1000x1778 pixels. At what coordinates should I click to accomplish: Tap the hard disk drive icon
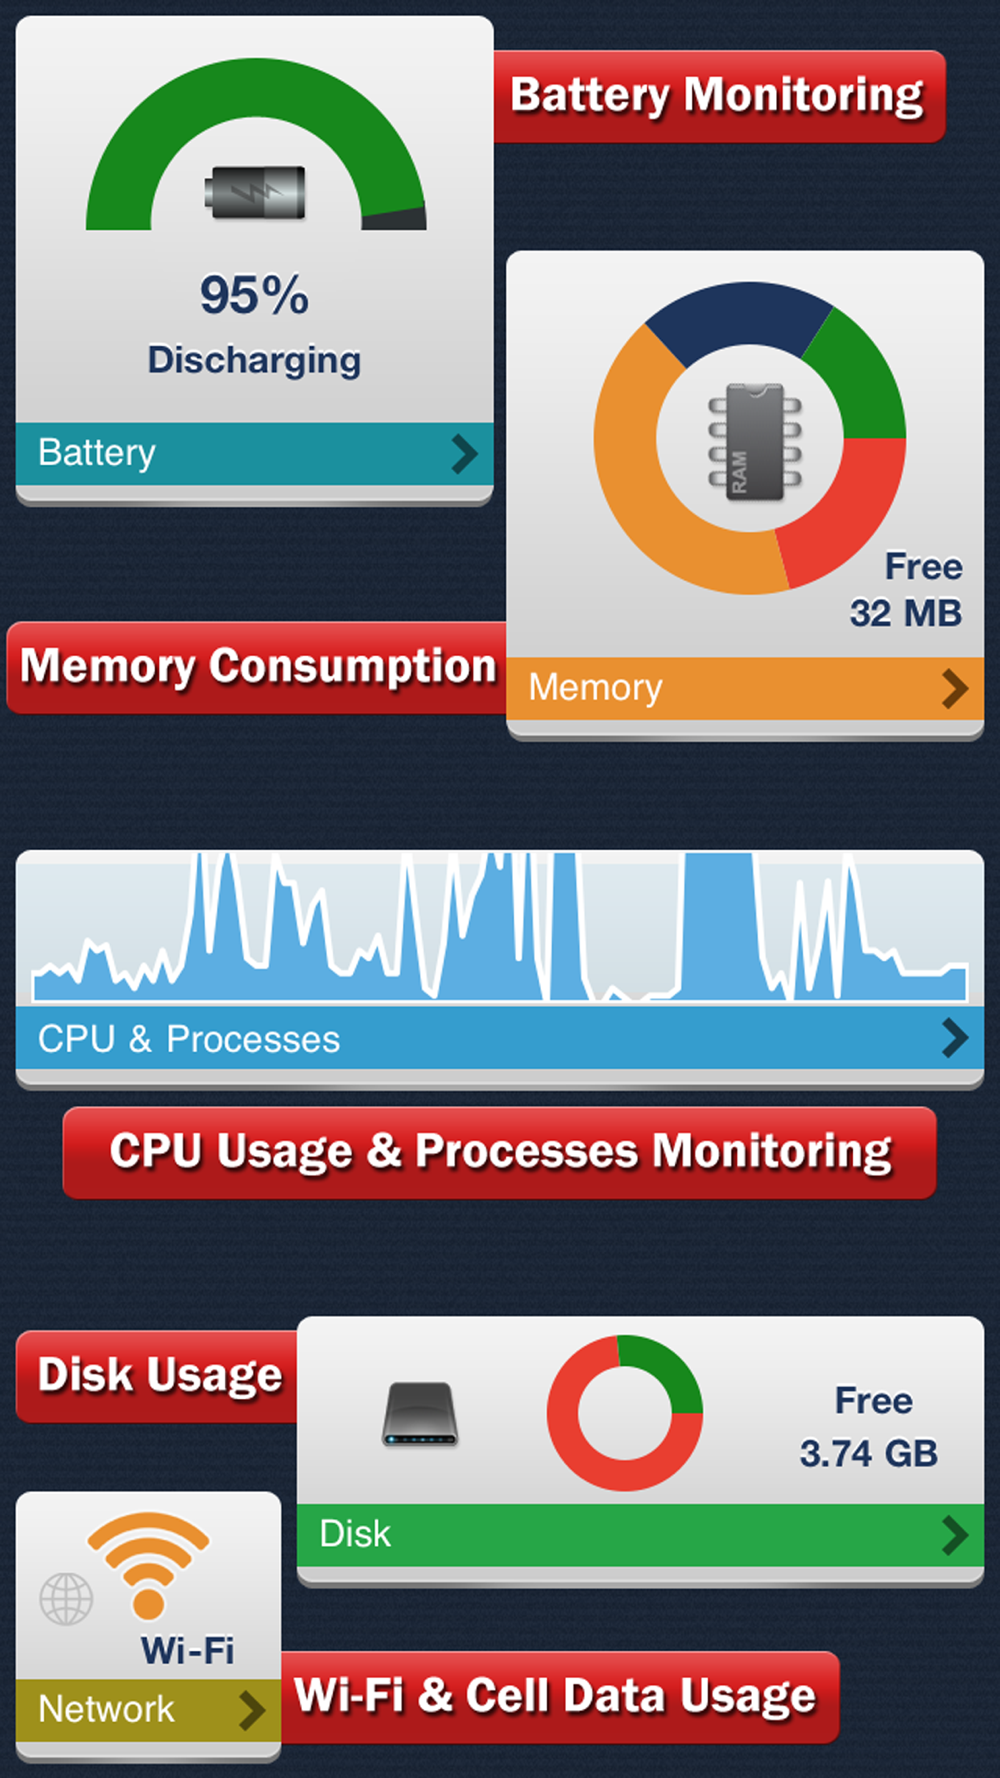[x=420, y=1414]
